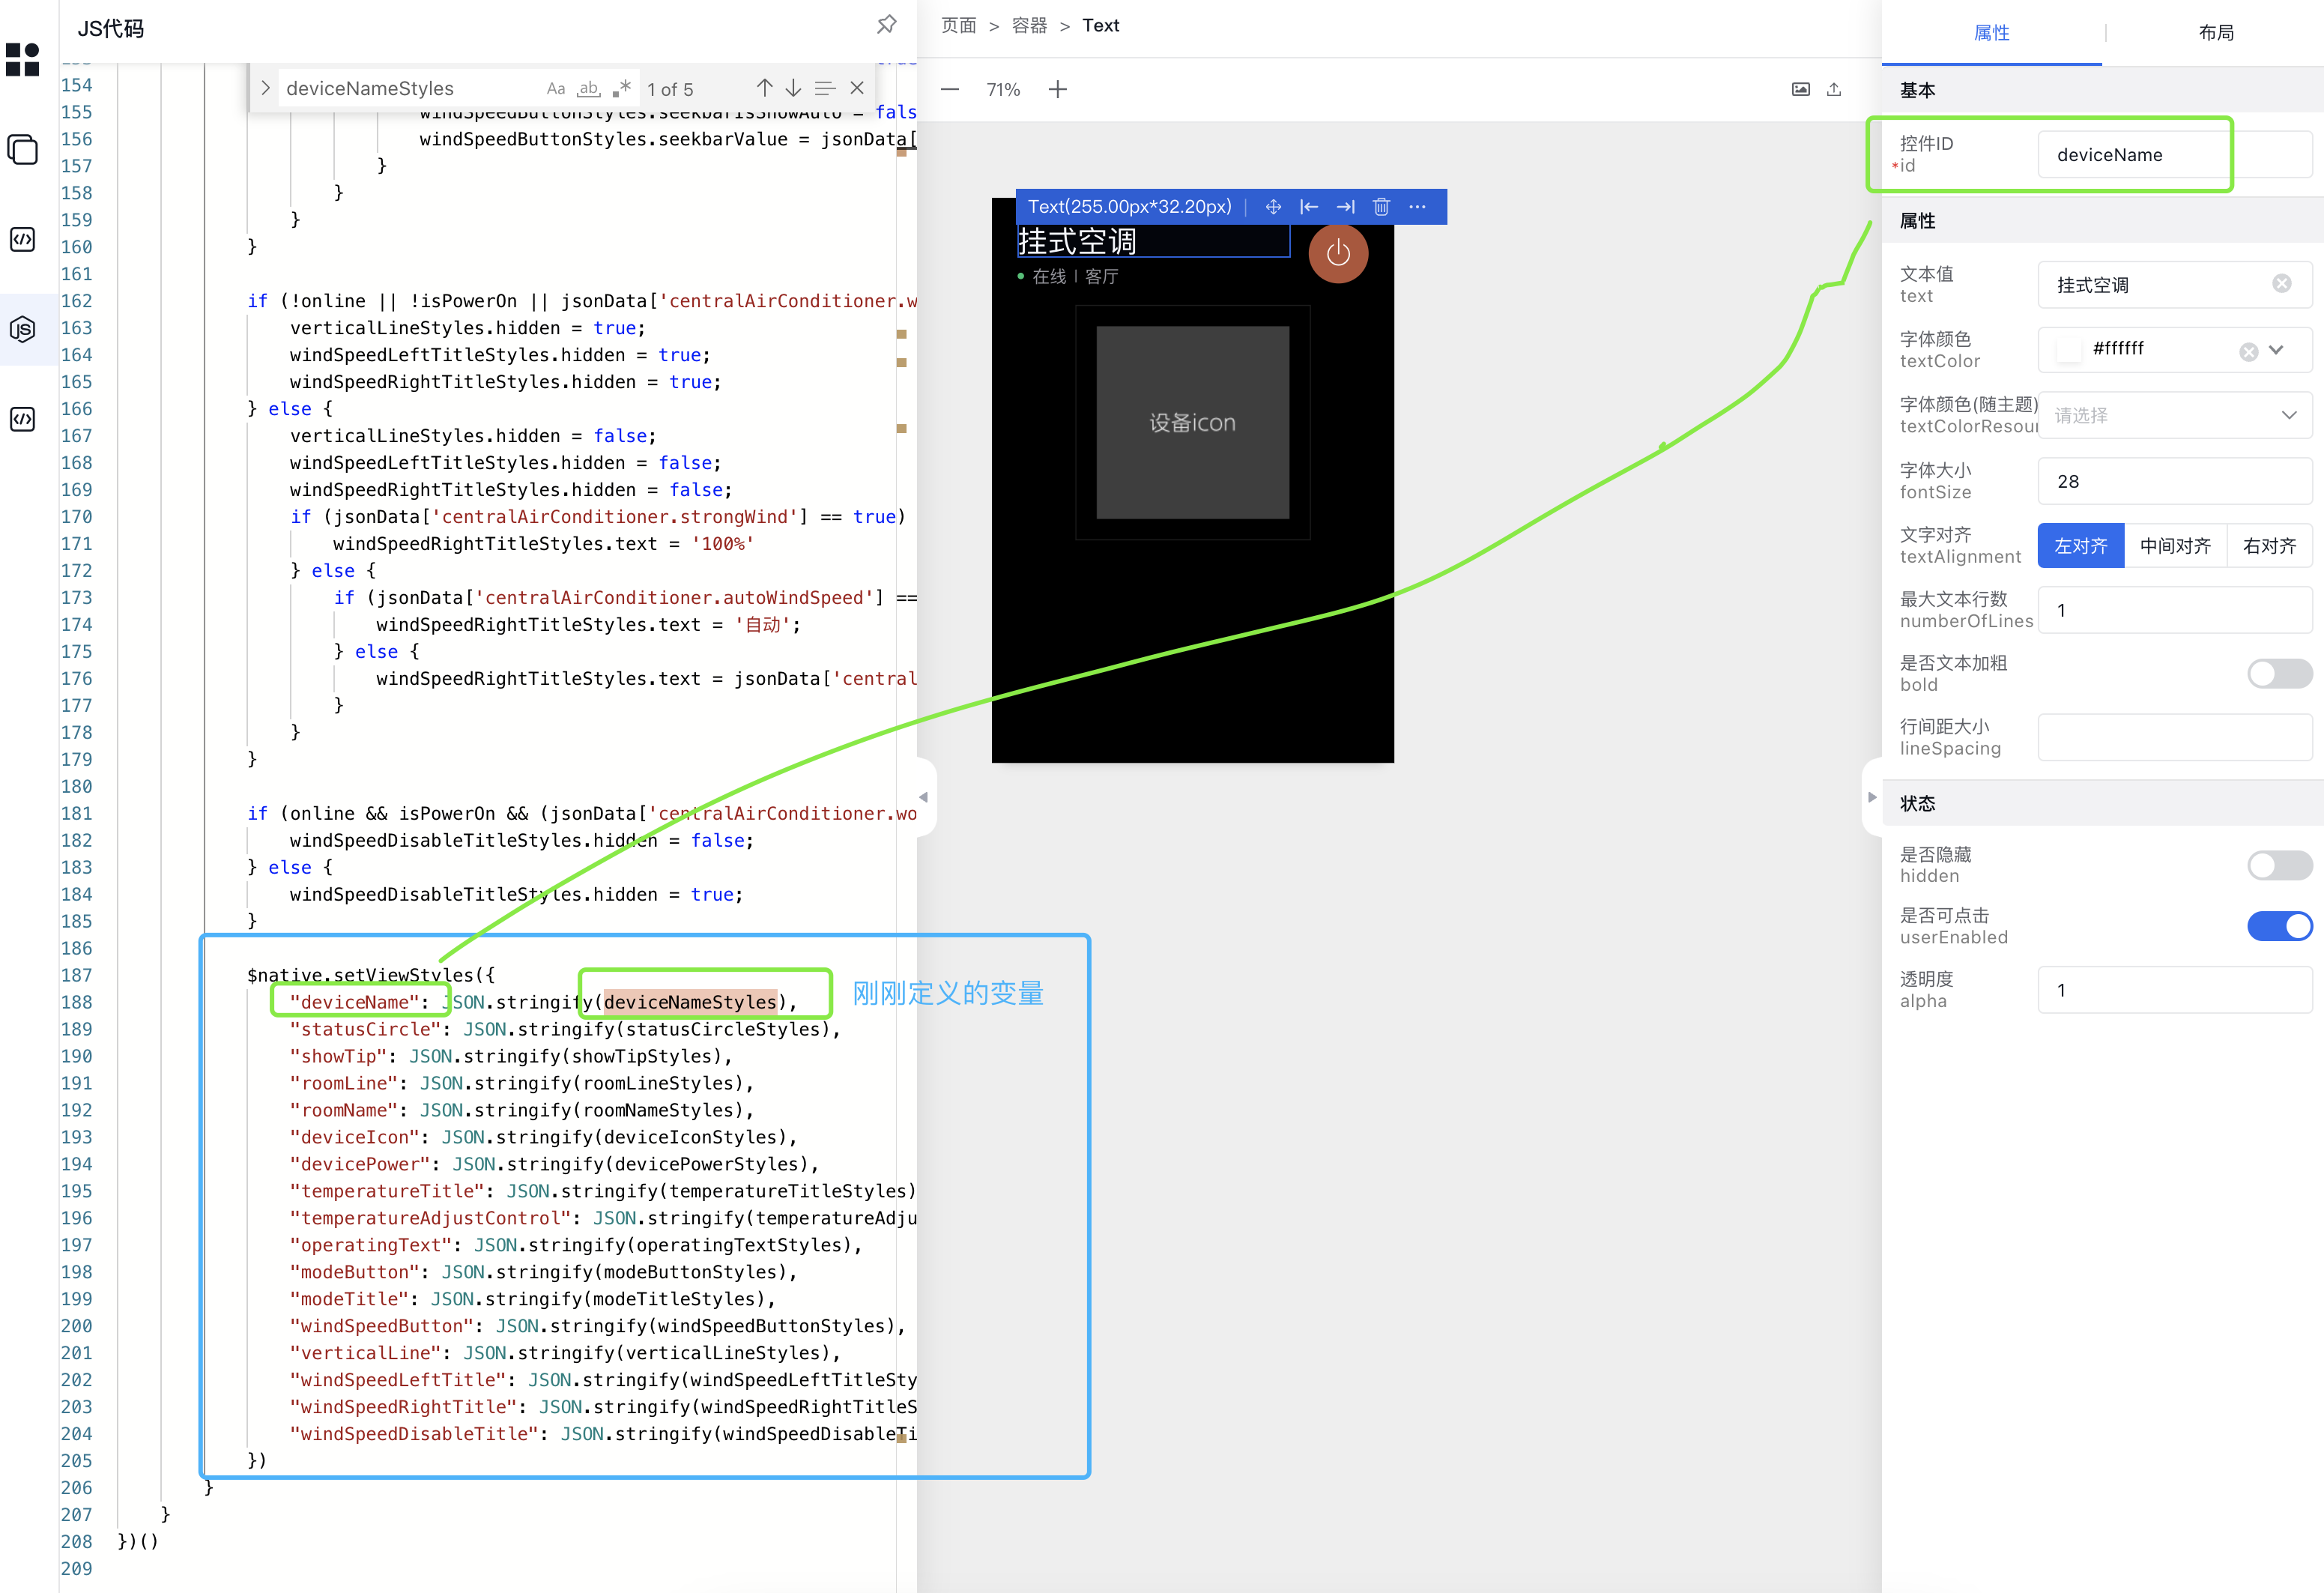Viewport: 2324px width, 1593px height.
Task: Edit the fontSize field 28
Action: click(2174, 481)
